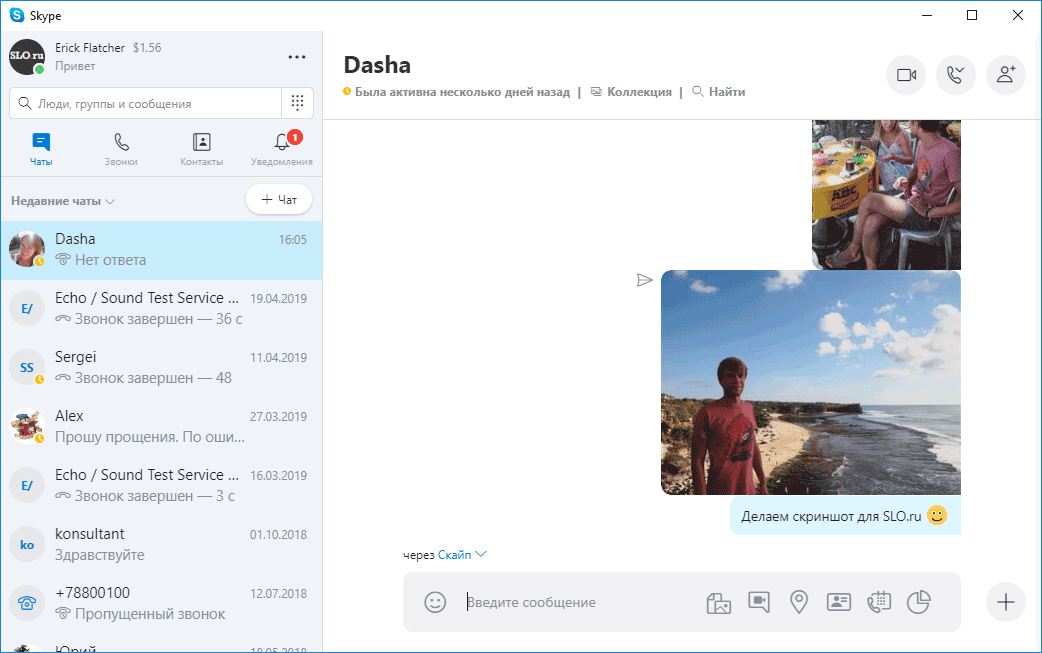Click Find in conversation link
Viewport: 1042px width, 653px height.
tap(718, 92)
